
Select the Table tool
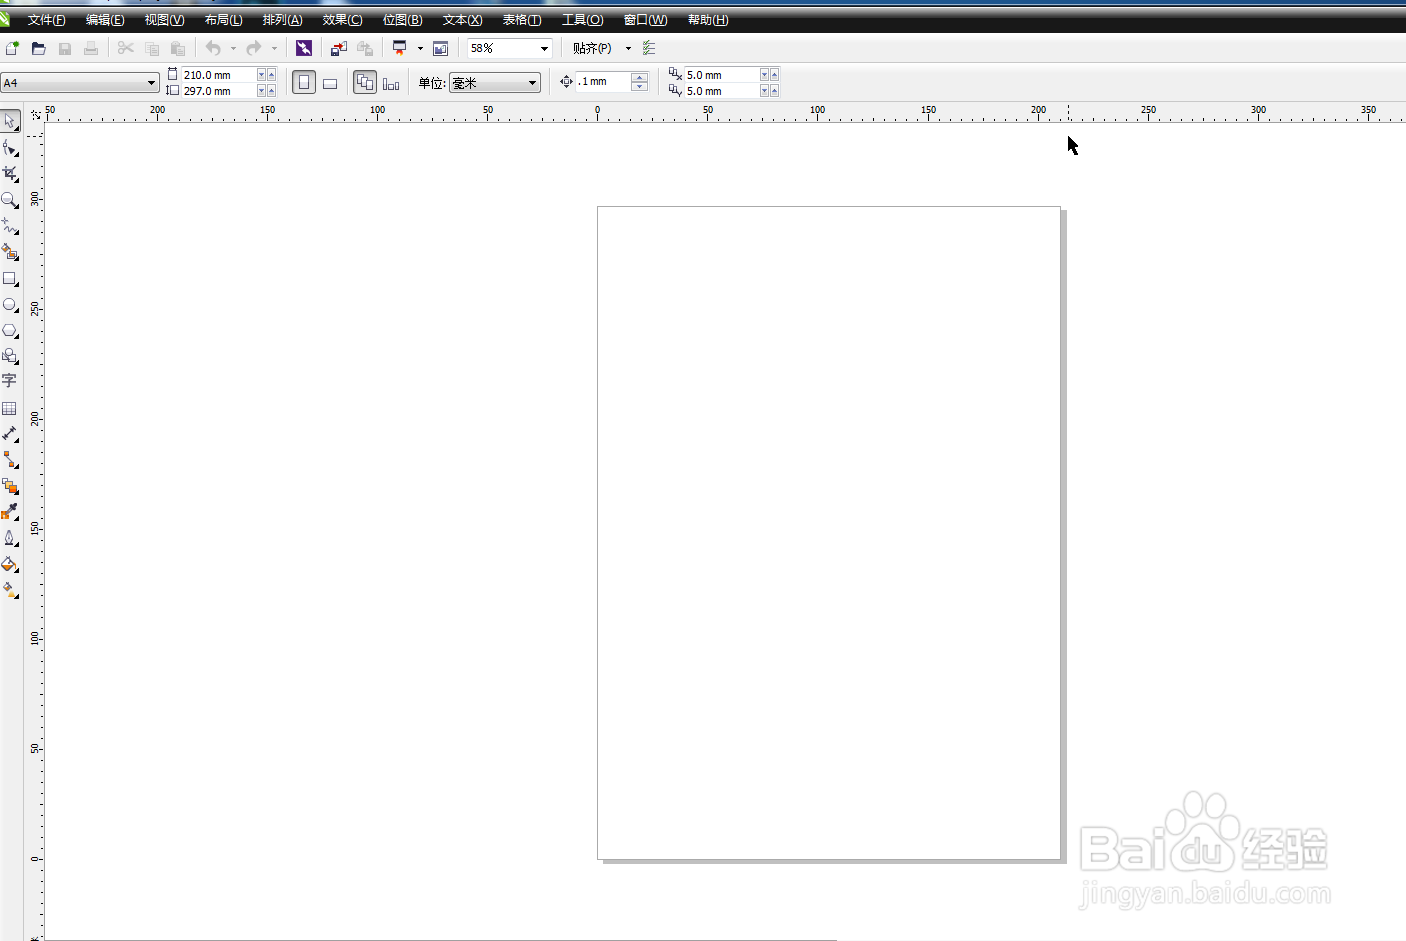(x=10, y=408)
